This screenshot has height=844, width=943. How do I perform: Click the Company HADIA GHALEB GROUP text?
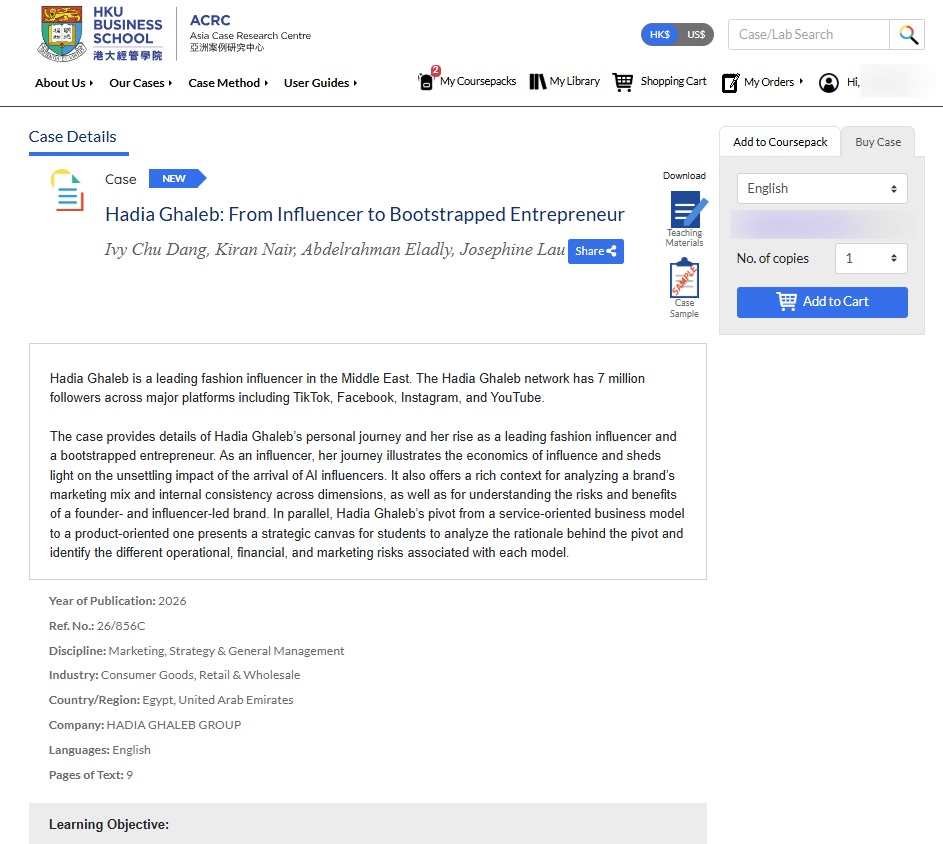click(145, 725)
